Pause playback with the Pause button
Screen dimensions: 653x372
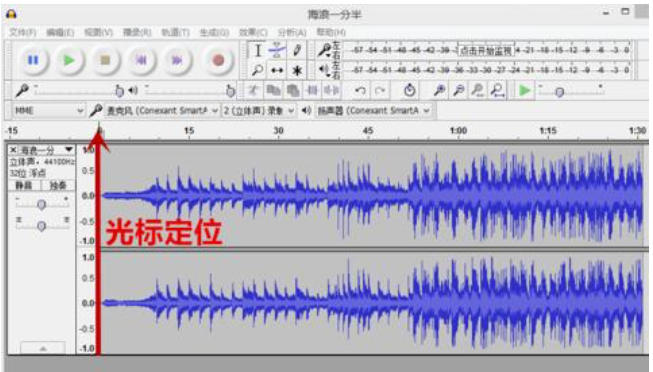pyautogui.click(x=33, y=60)
